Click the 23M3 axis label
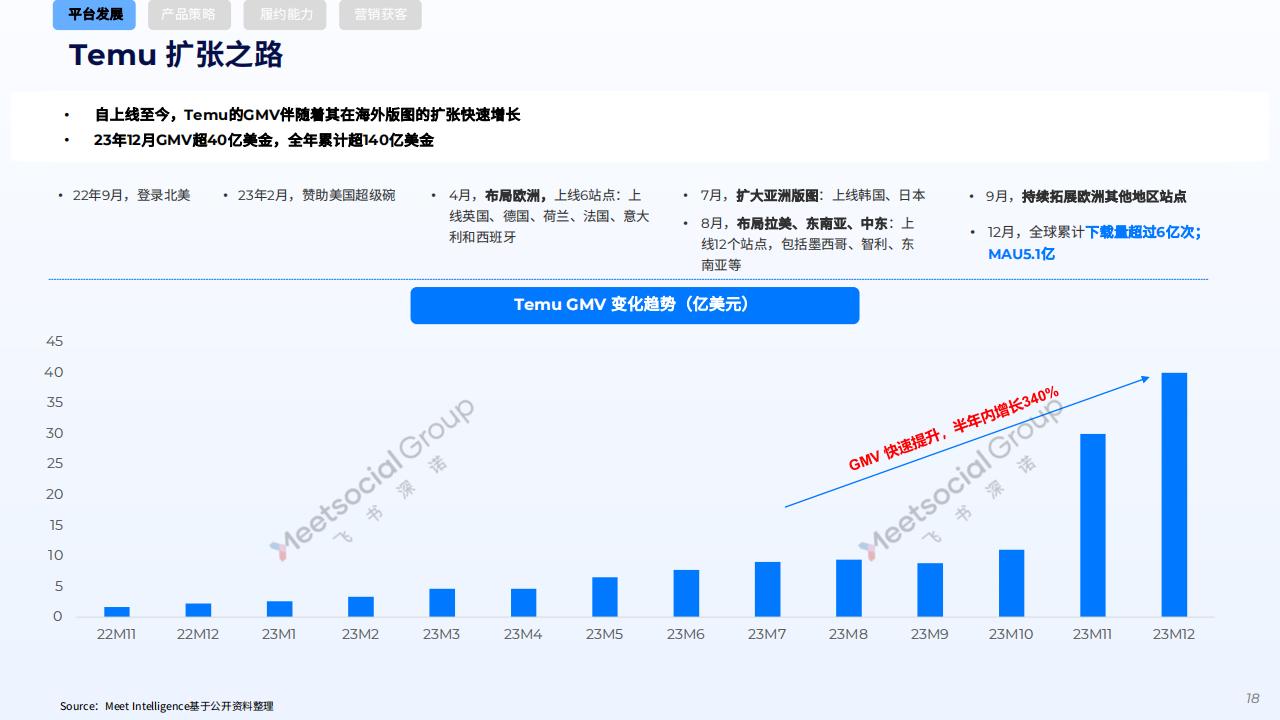1280x720 pixels. coord(442,634)
